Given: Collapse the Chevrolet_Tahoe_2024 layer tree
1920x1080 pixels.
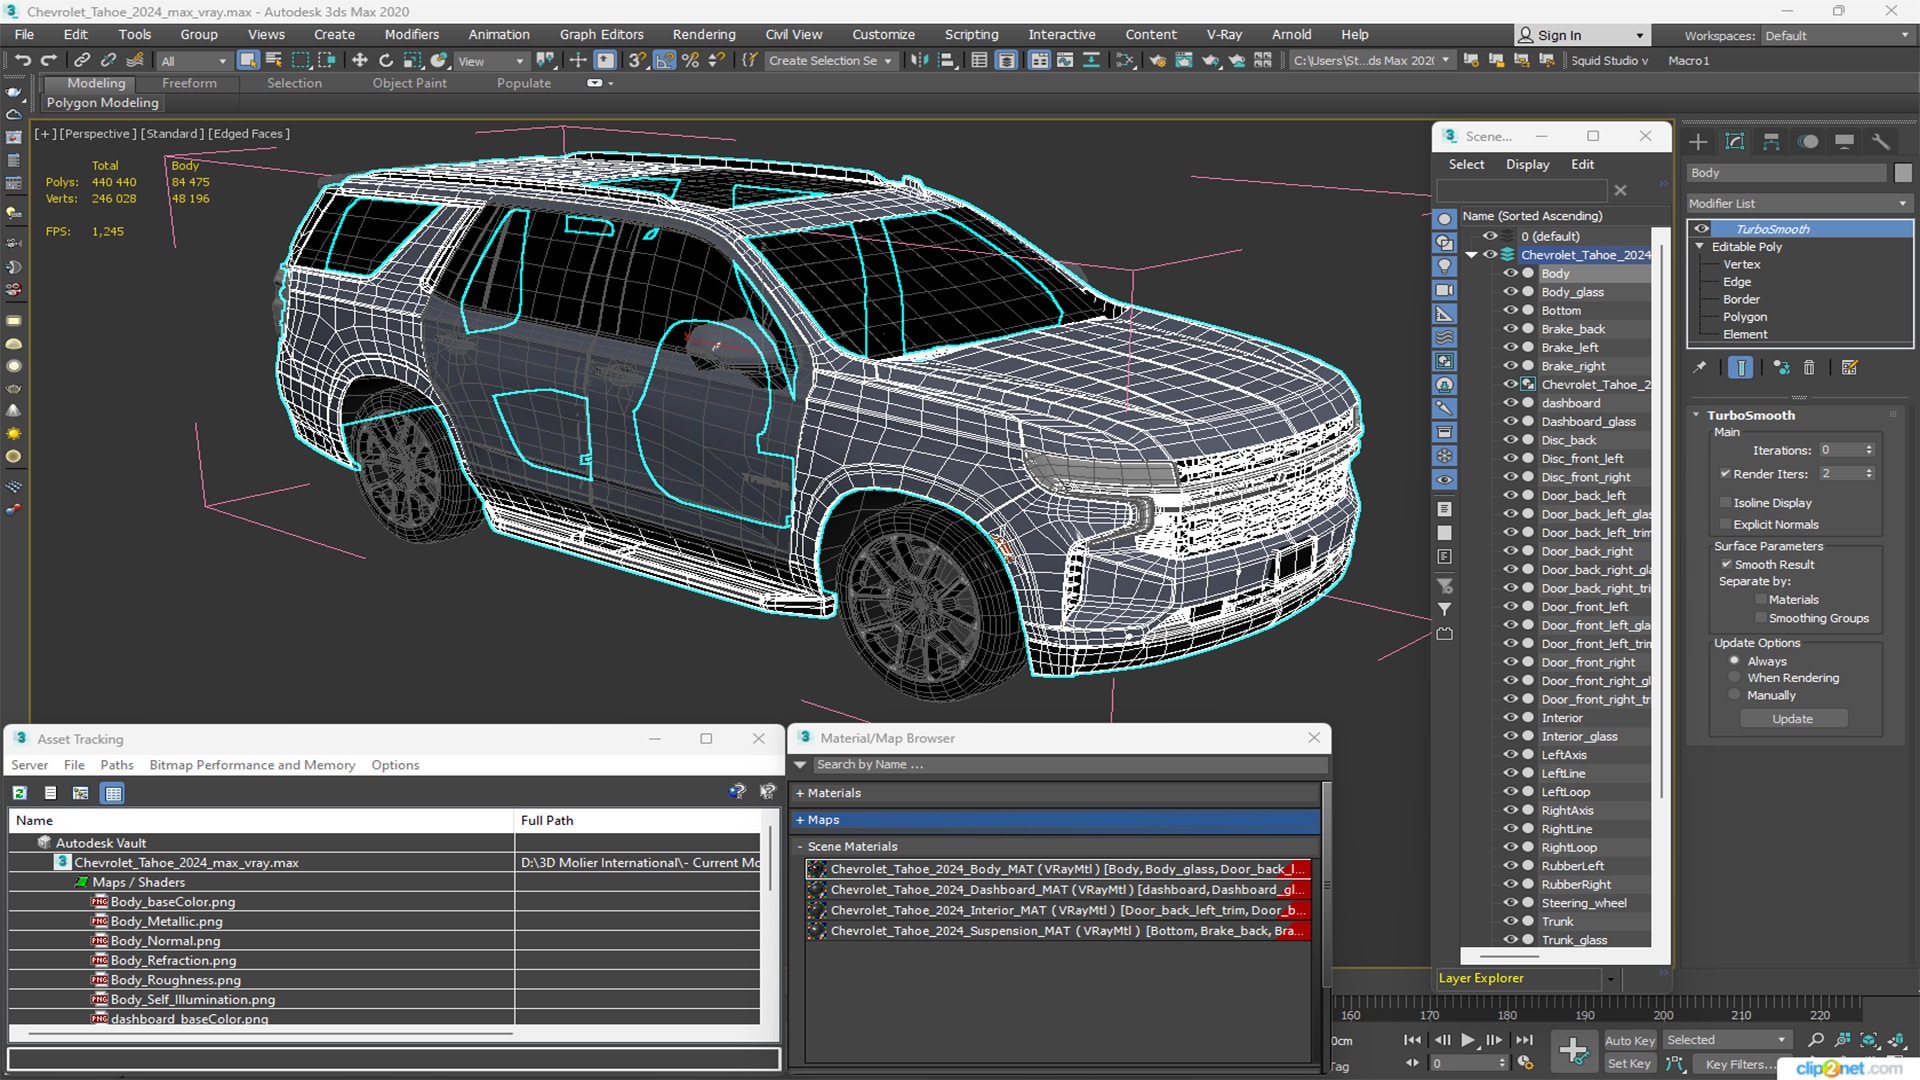Looking at the screenshot, I should point(1471,255).
